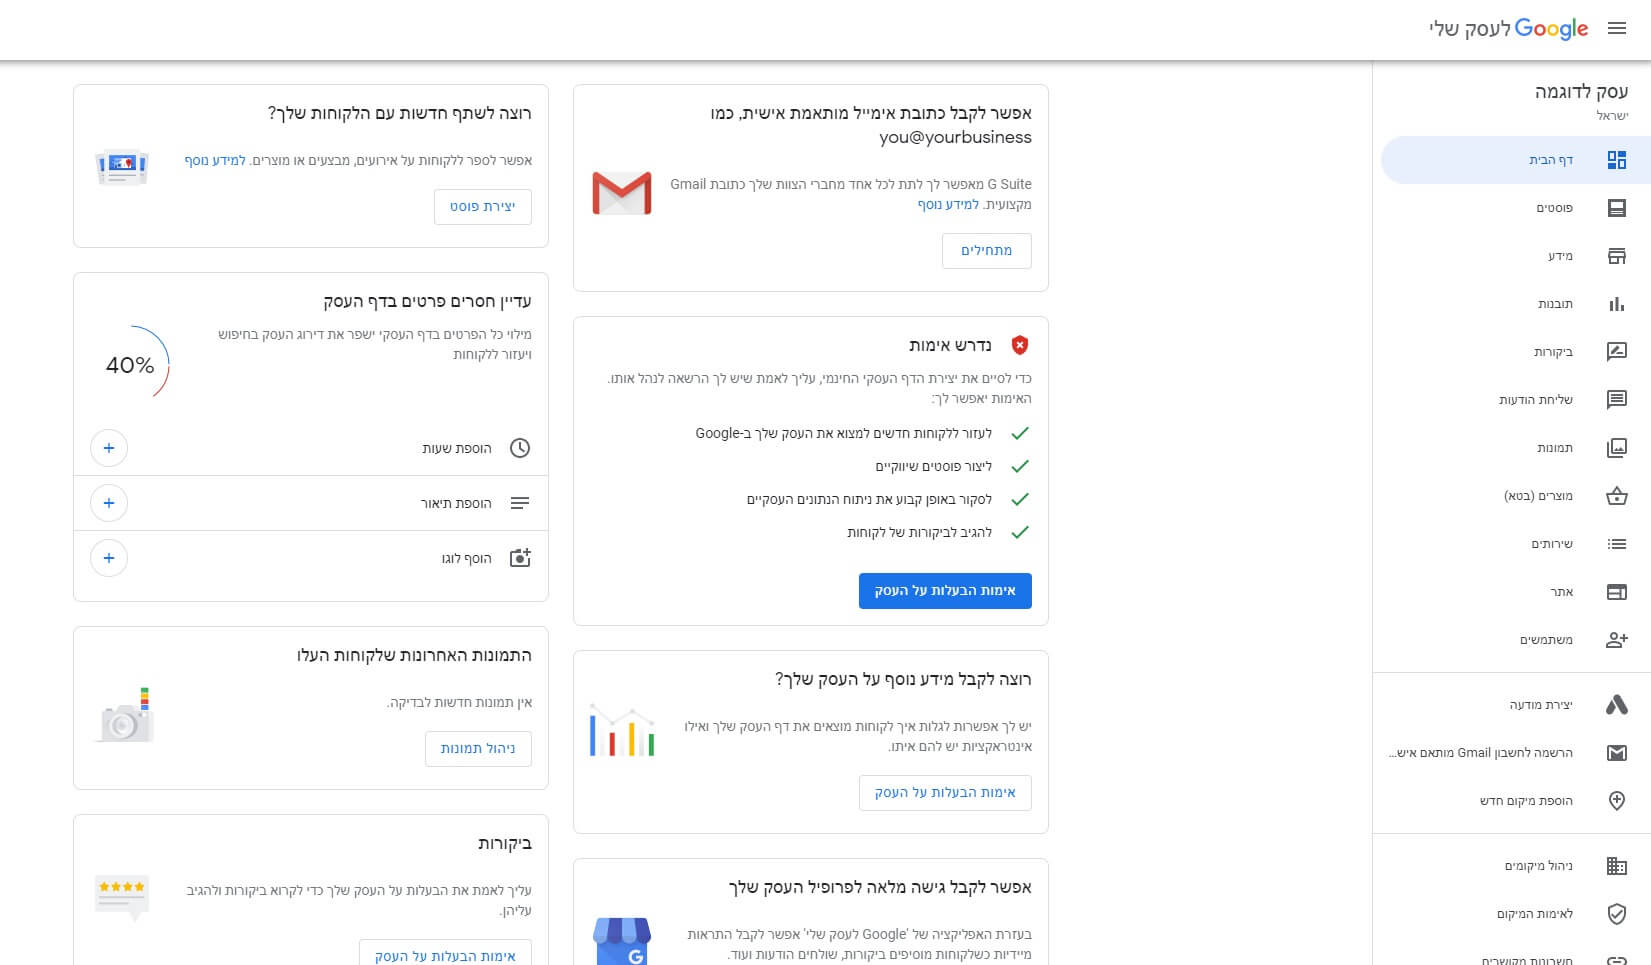Open the hamburger main menu icon
This screenshot has width=1651, height=965.
pos(1617,29)
